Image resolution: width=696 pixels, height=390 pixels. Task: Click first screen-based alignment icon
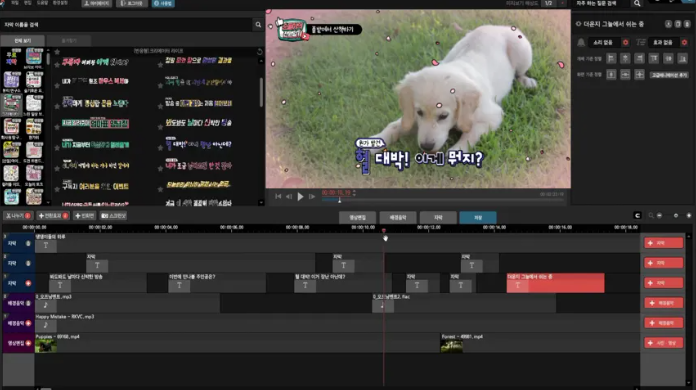click(x=611, y=75)
